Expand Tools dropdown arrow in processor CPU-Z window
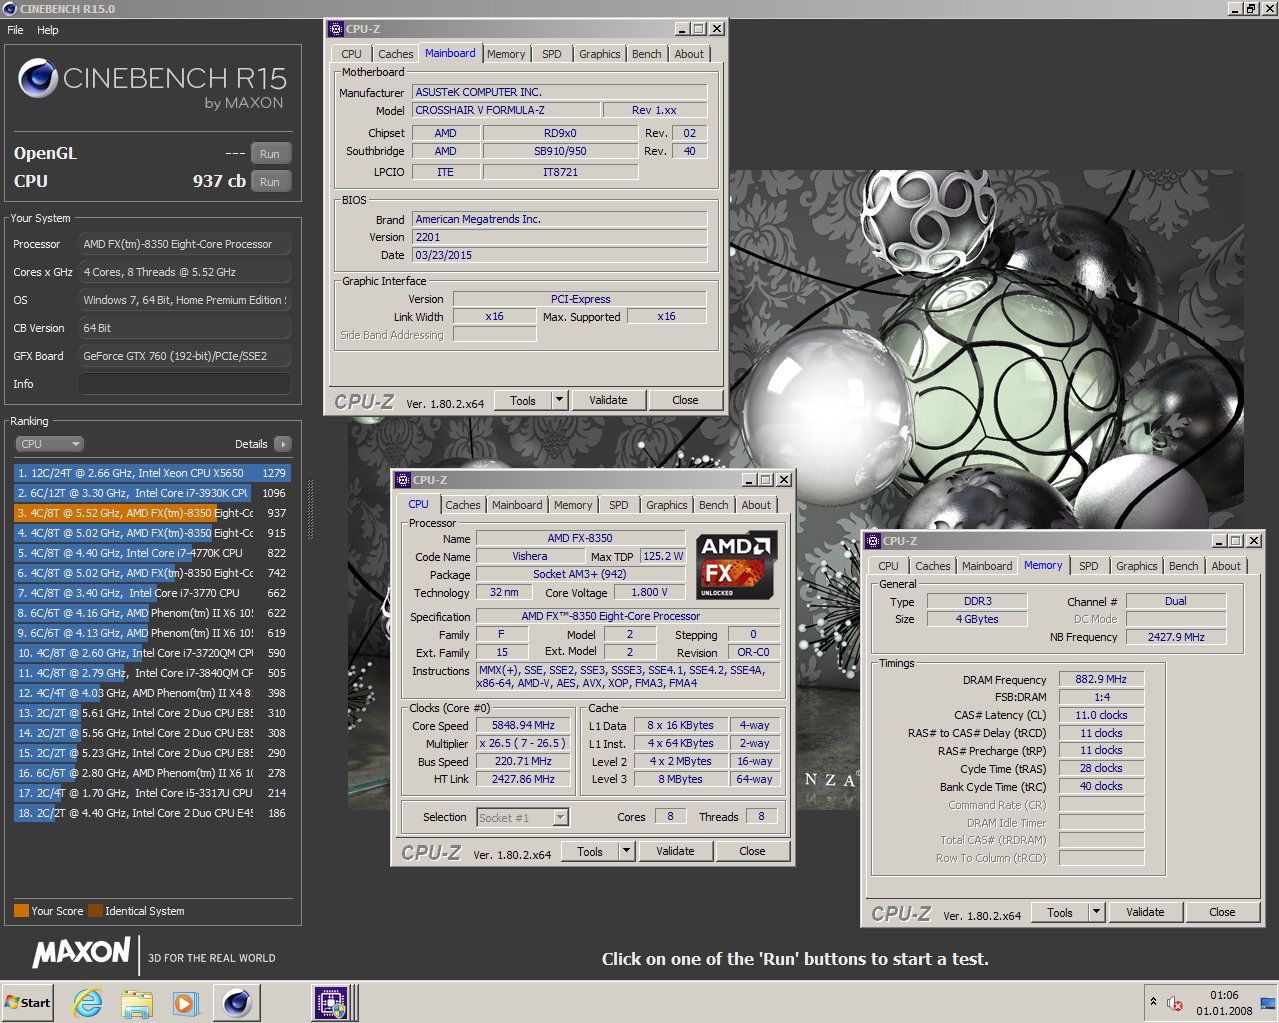The image size is (1279, 1023). pos(626,851)
